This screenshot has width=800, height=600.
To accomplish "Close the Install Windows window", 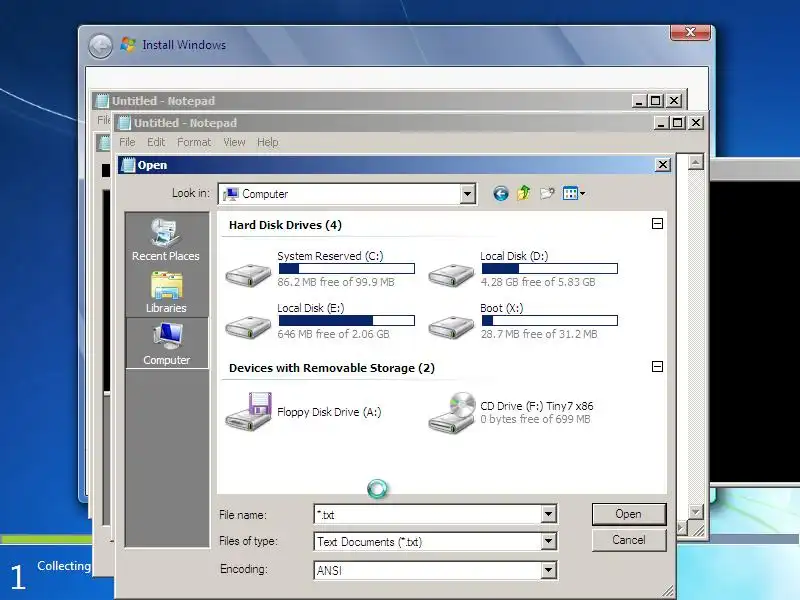I will pyautogui.click(x=690, y=32).
